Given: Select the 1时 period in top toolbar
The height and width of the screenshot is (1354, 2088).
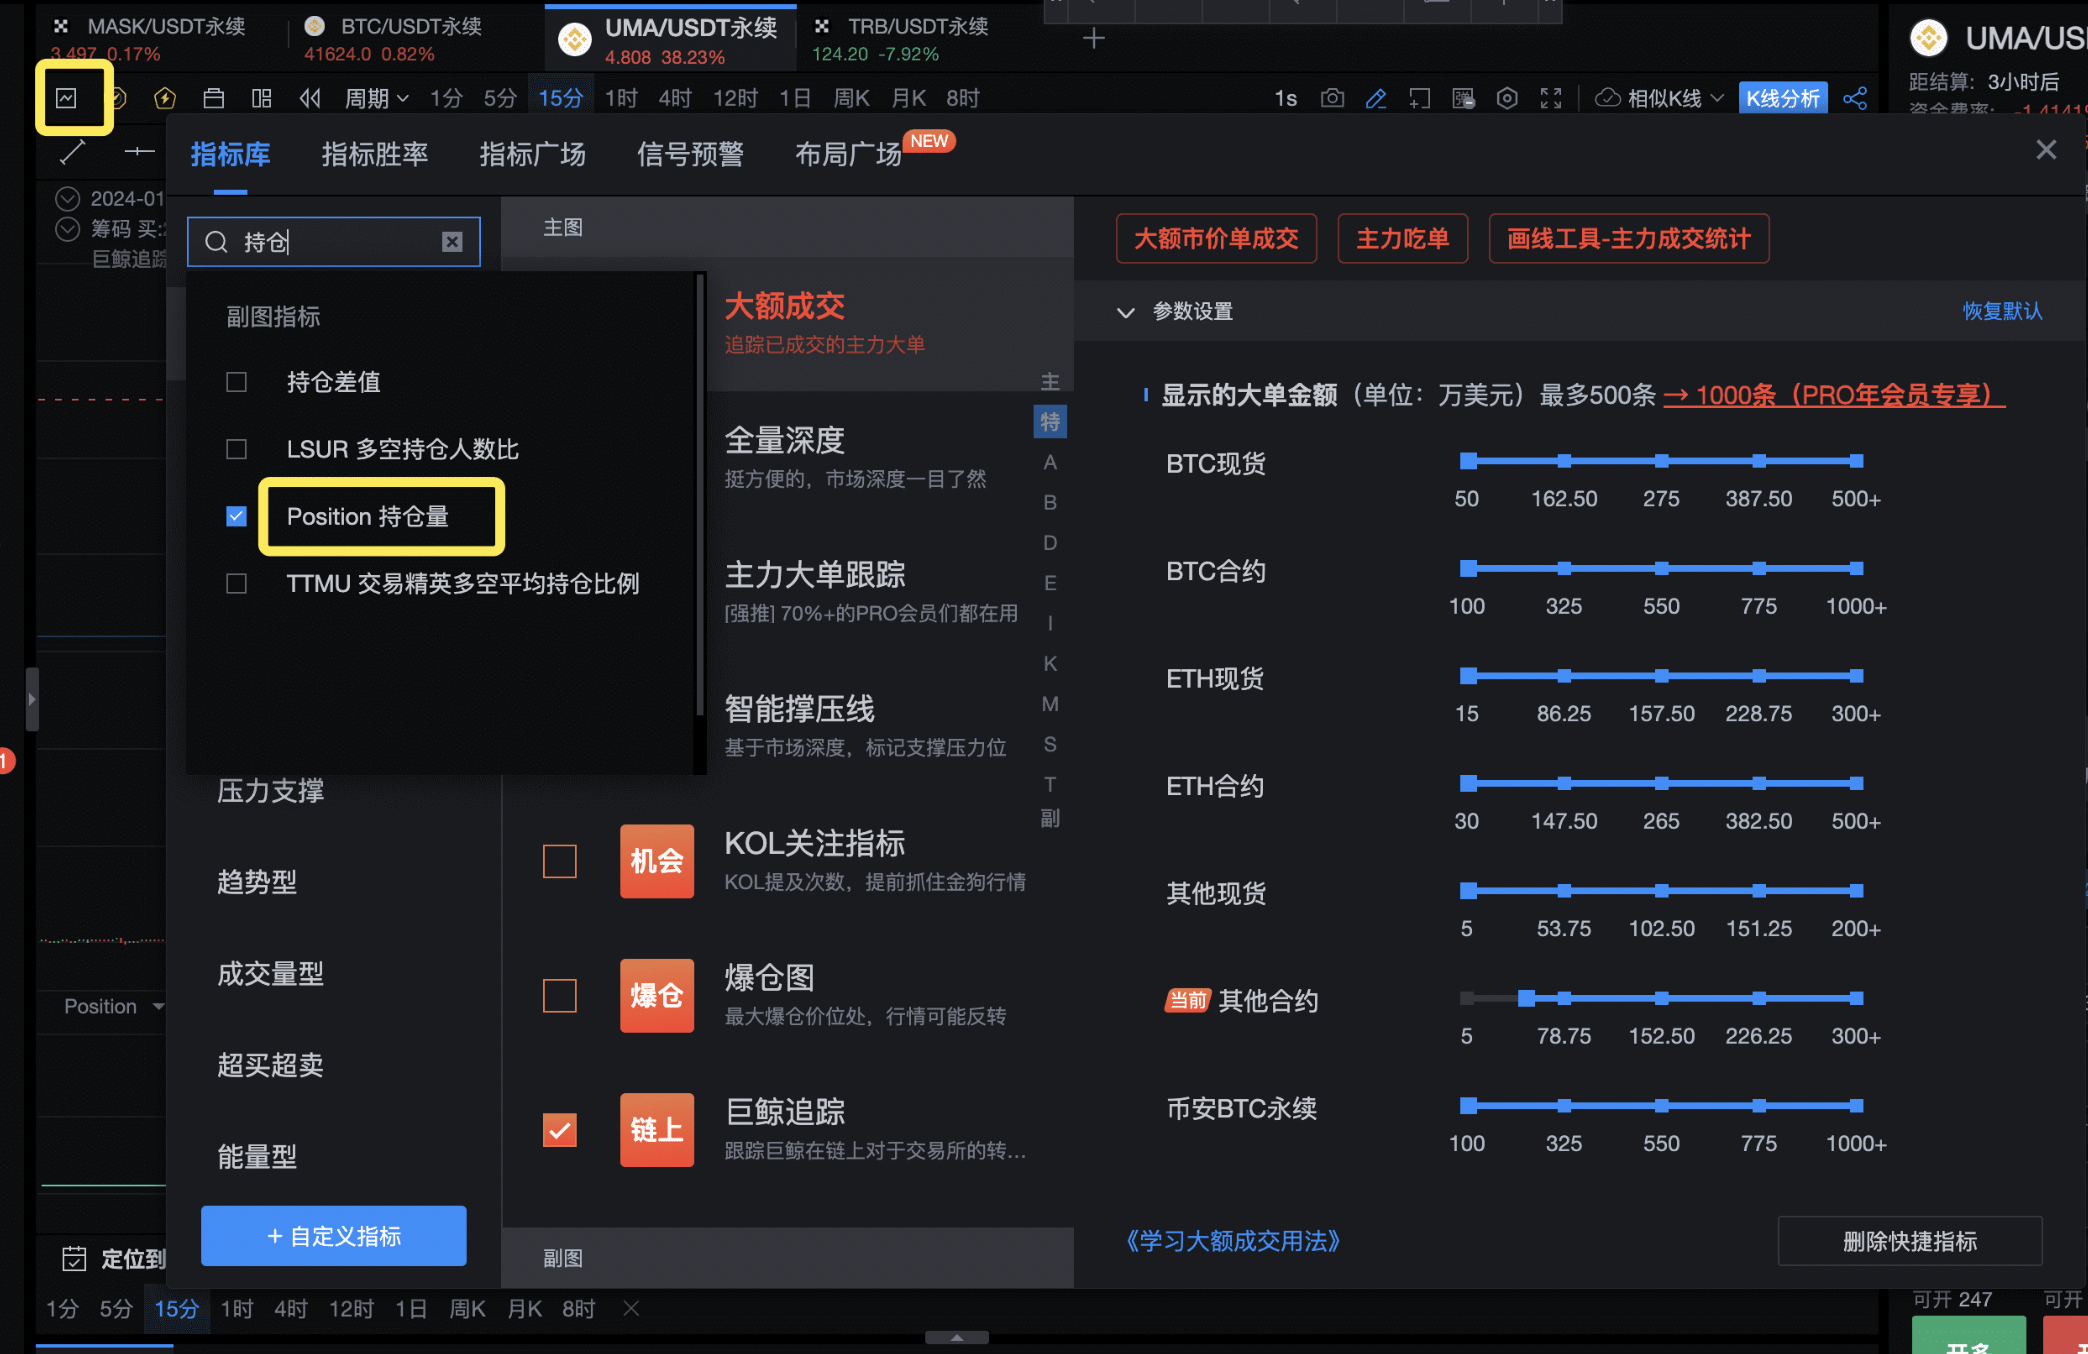Looking at the screenshot, I should coord(621,98).
